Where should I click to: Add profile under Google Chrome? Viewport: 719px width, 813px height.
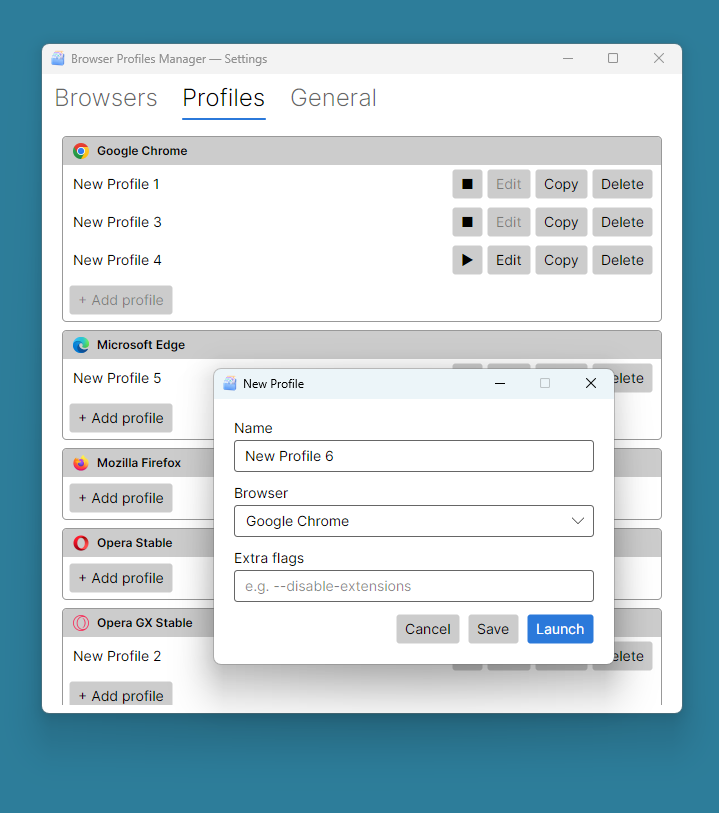121,300
